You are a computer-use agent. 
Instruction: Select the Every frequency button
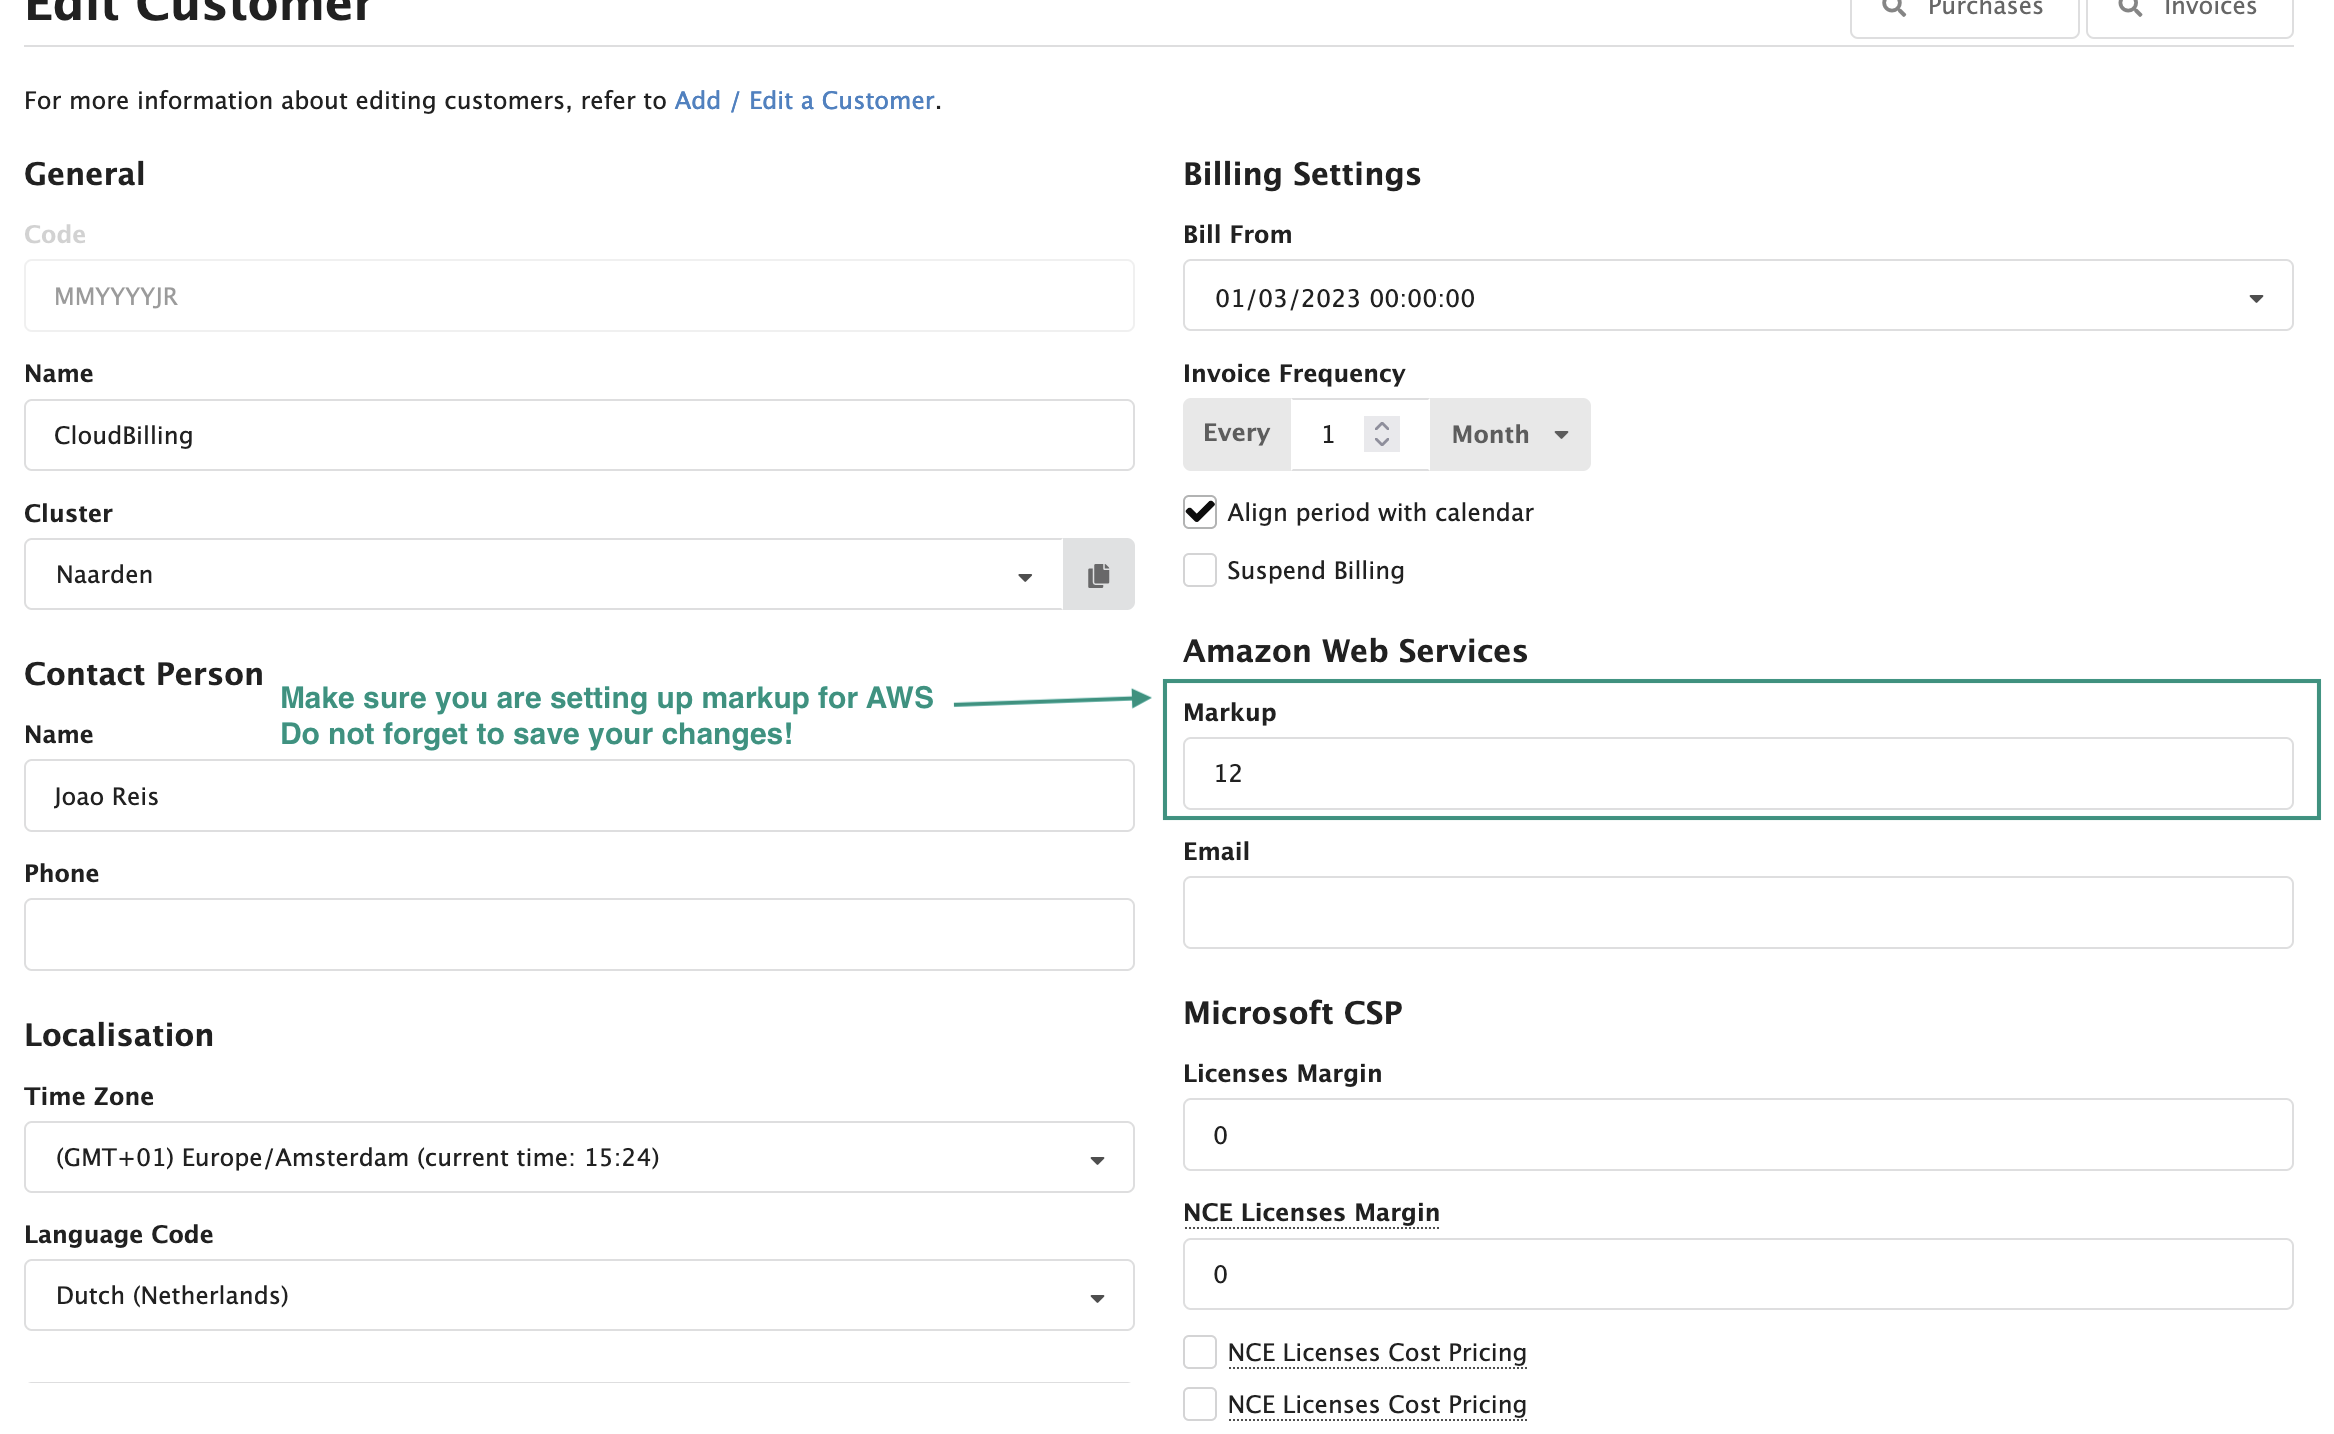point(1236,434)
